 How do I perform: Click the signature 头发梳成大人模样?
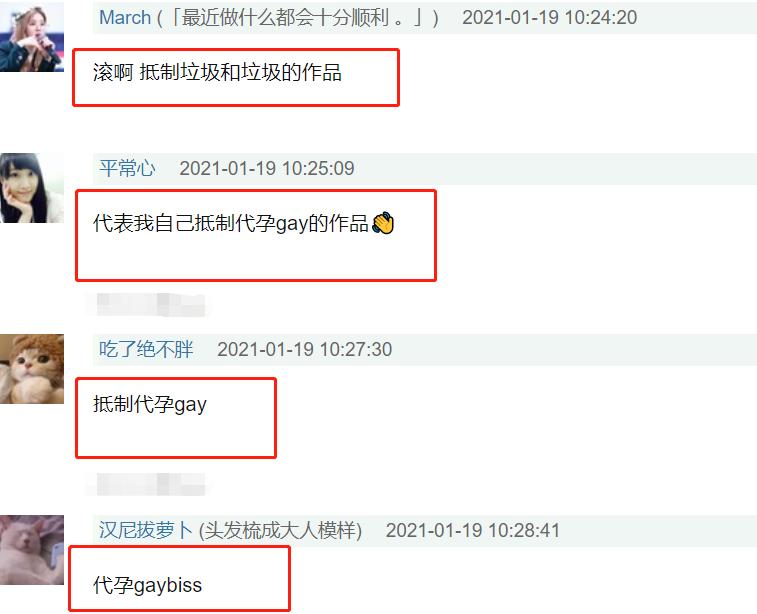coord(280,530)
